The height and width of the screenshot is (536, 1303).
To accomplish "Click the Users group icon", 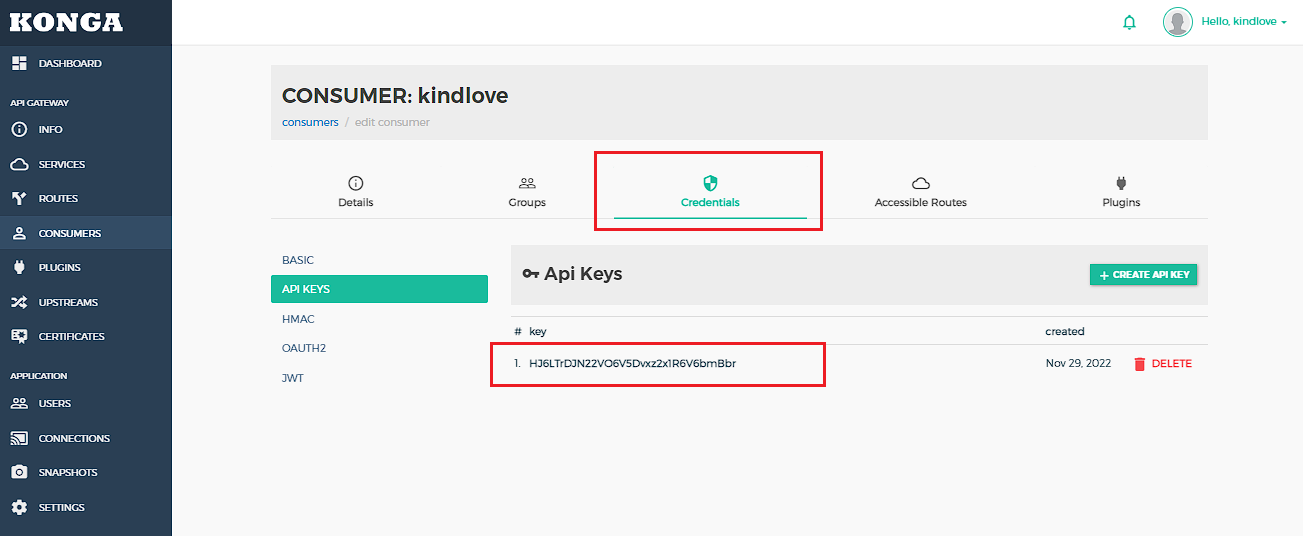I will 19,403.
